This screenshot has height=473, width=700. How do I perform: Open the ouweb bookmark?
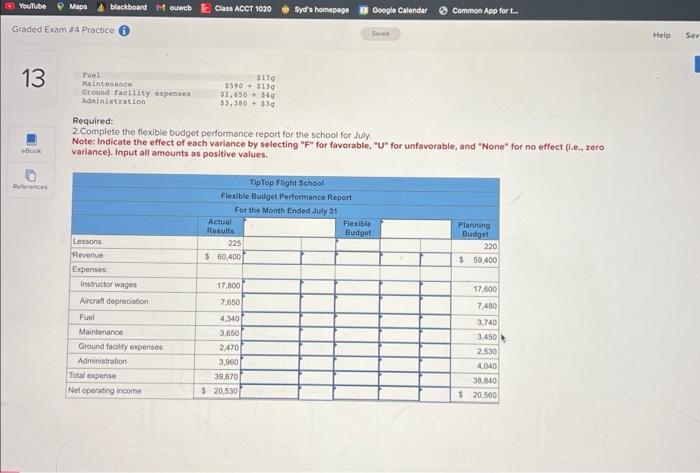coord(174,8)
